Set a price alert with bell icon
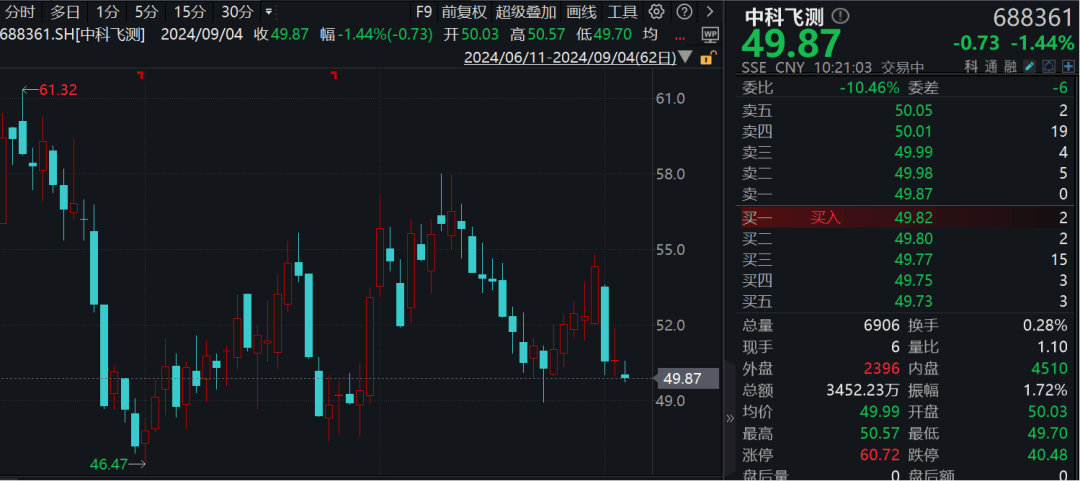Viewport: 1080px width, 481px height. (1049, 67)
